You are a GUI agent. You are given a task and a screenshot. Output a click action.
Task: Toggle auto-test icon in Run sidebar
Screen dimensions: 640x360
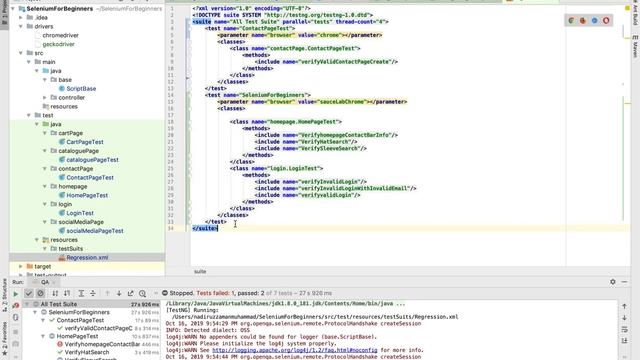tap(16, 317)
